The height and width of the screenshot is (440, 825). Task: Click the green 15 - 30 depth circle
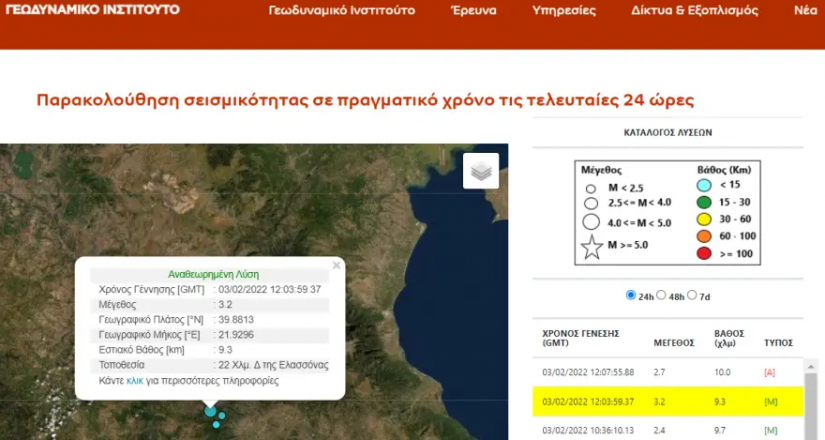pos(704,203)
